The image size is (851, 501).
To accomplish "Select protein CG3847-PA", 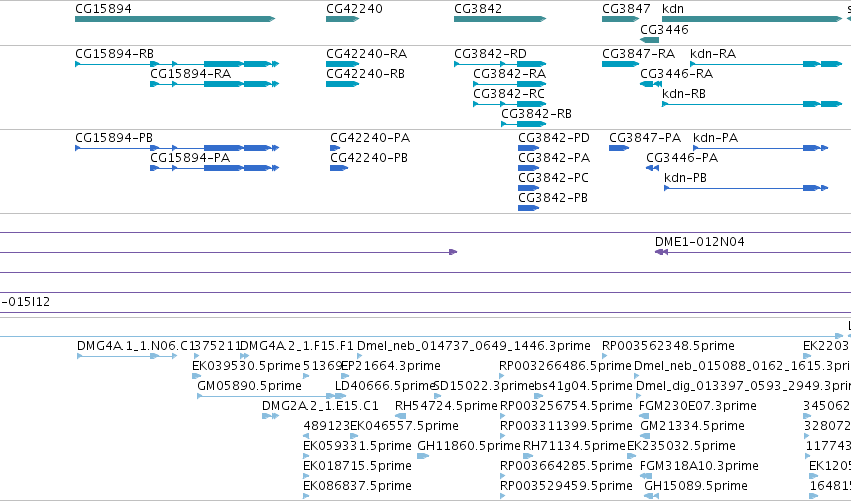I will pyautogui.click(x=645, y=138).
